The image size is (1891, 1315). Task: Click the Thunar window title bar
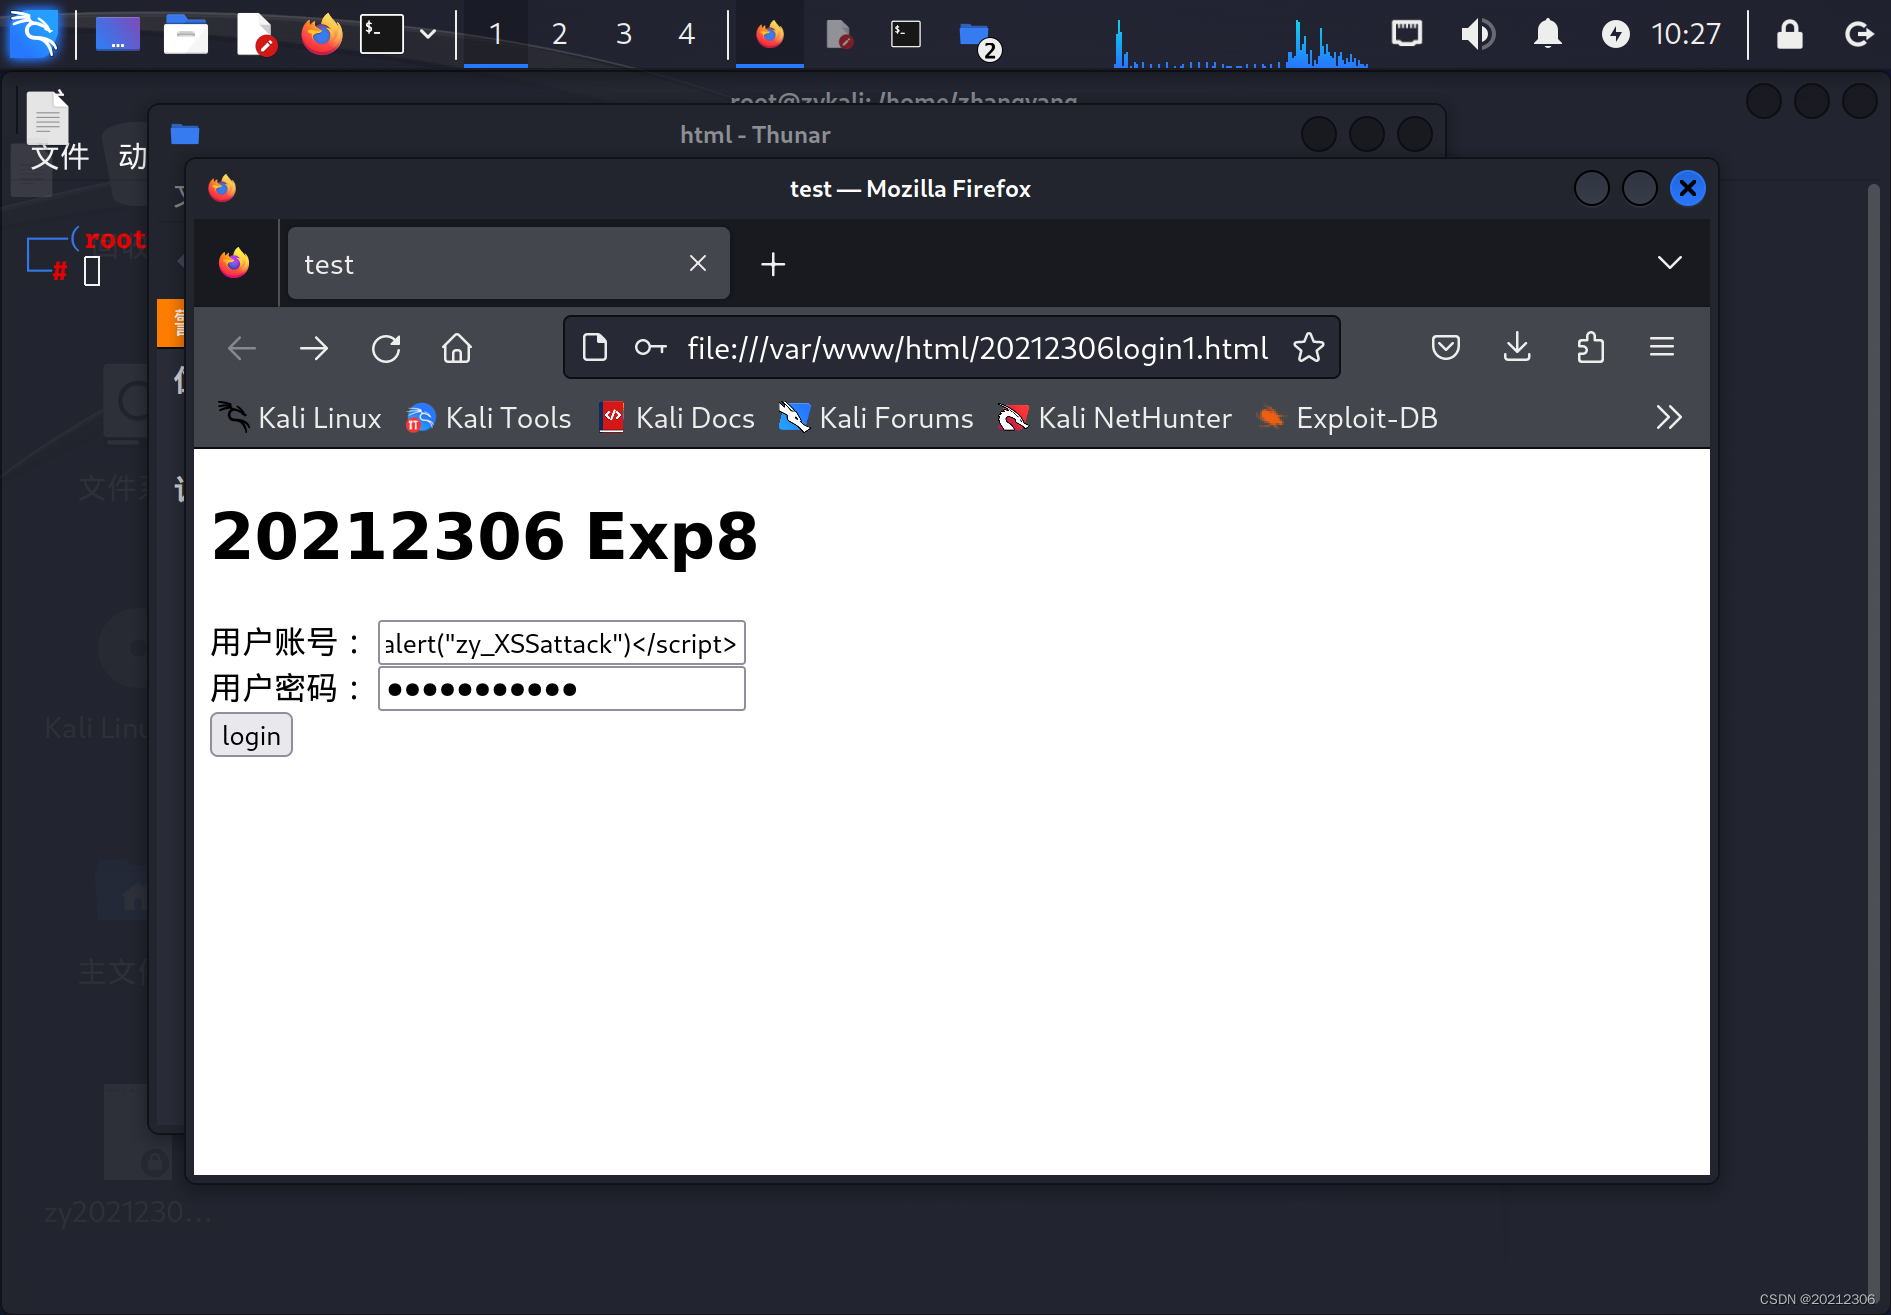(x=755, y=134)
